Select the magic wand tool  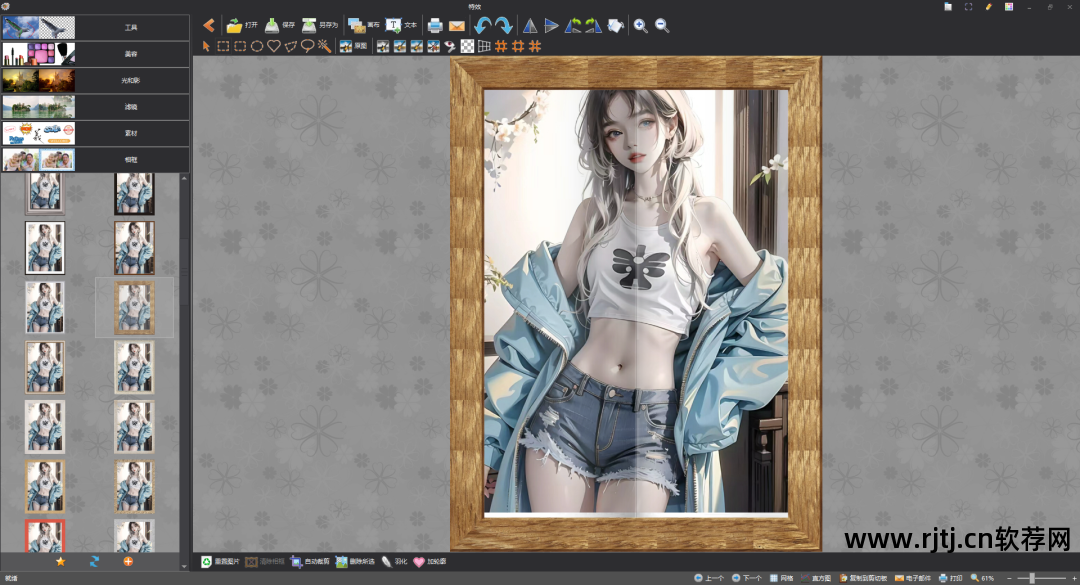coord(324,46)
